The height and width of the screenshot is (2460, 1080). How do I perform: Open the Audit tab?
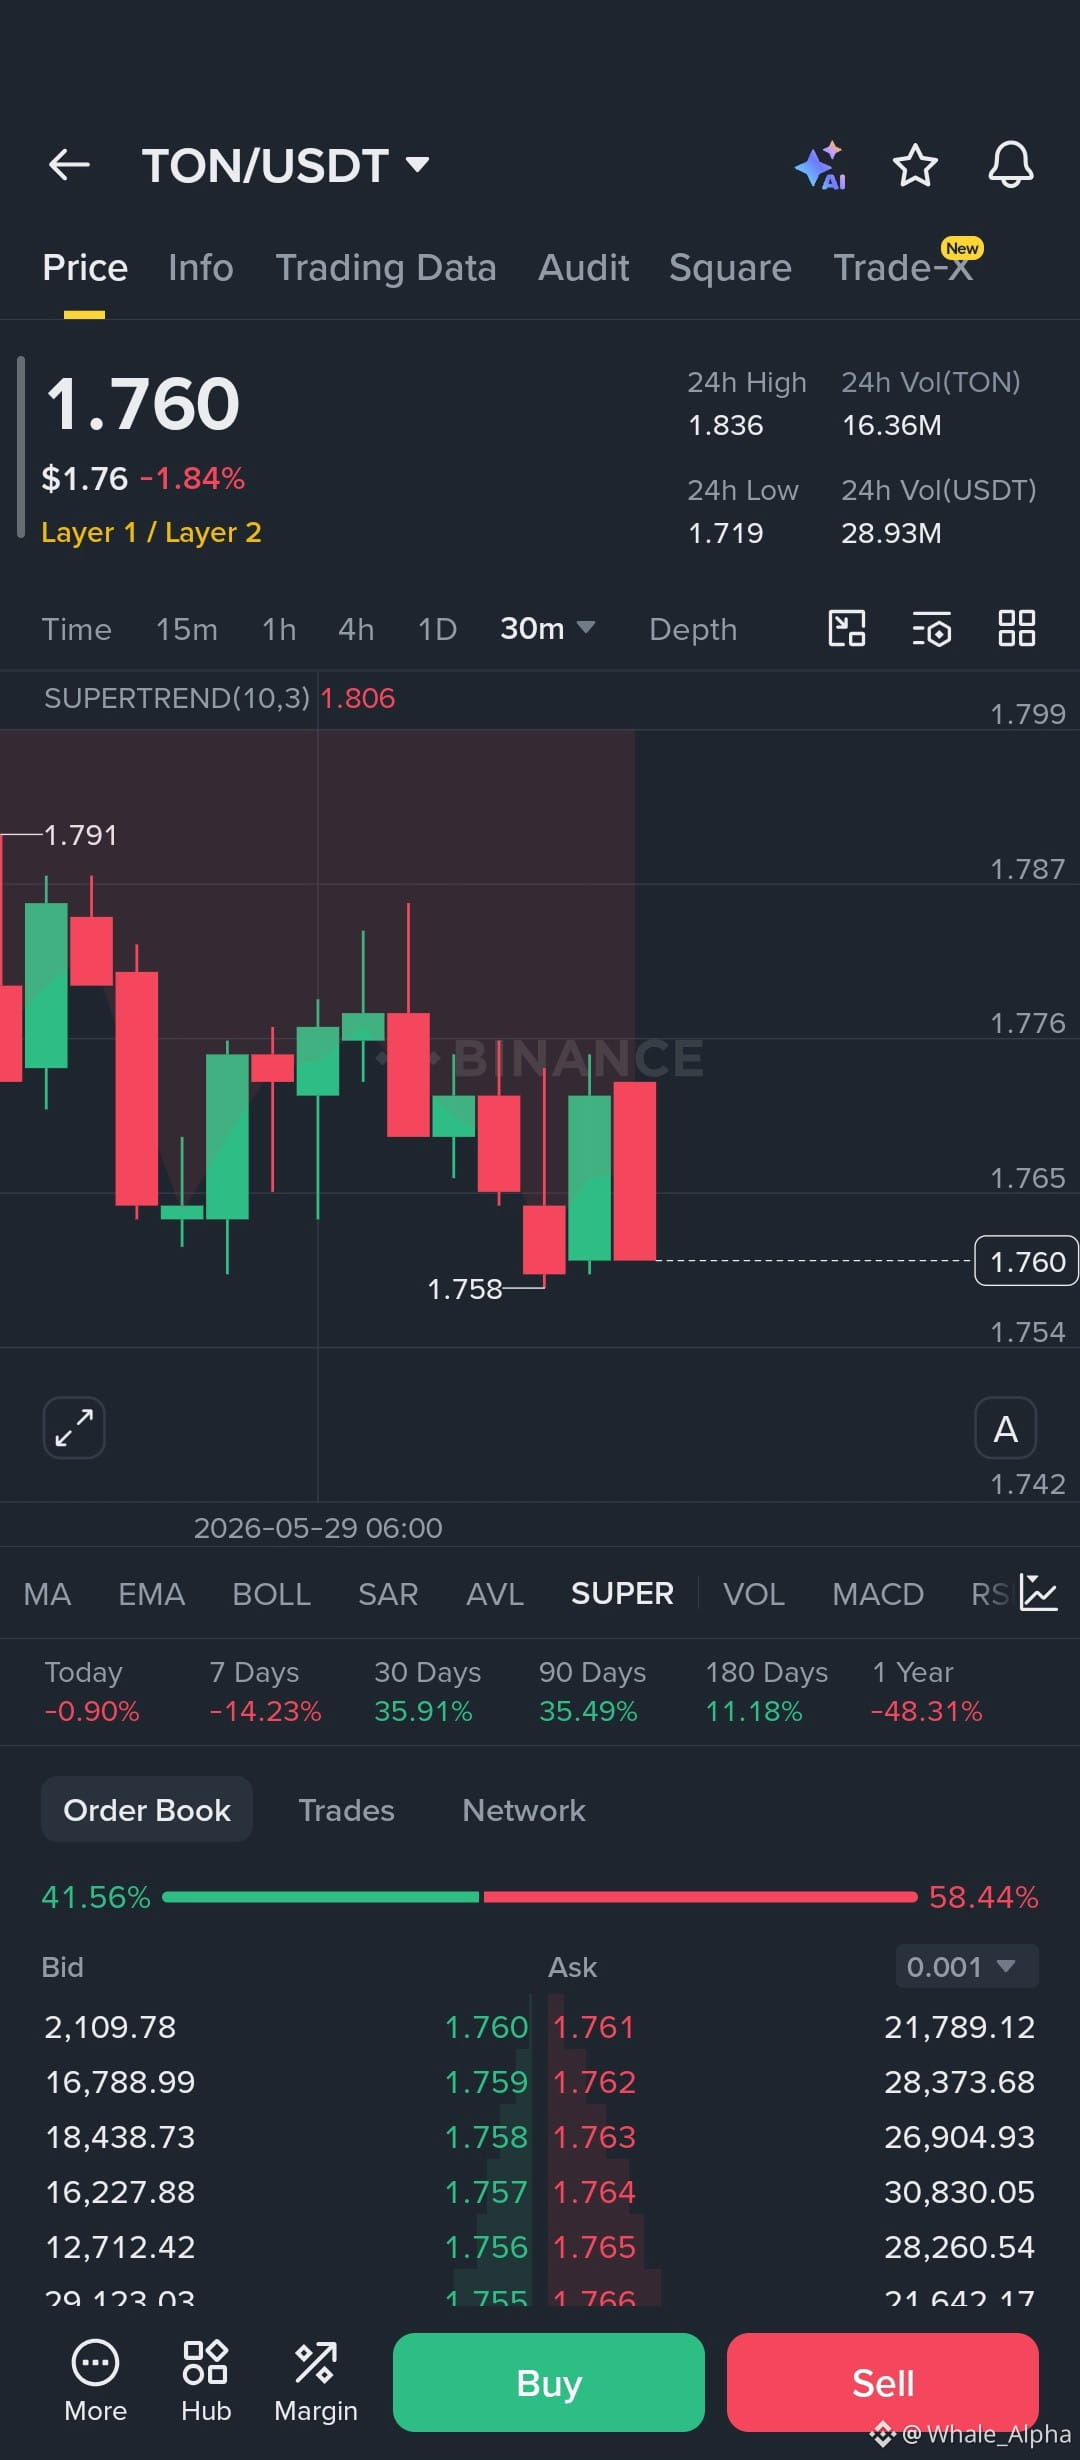(x=584, y=268)
